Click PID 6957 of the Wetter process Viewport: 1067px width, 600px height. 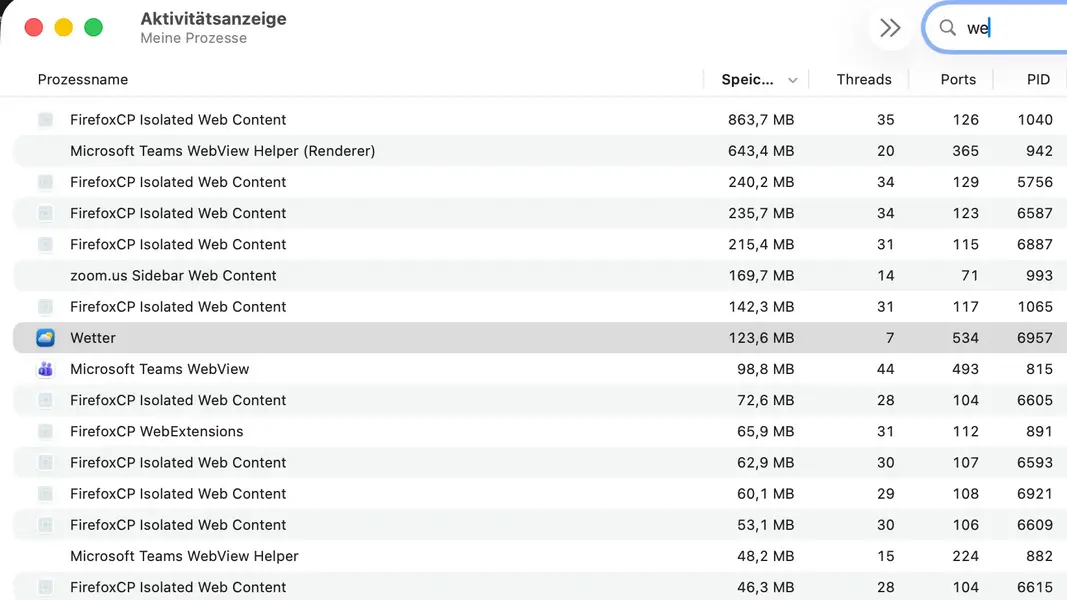coord(1035,337)
